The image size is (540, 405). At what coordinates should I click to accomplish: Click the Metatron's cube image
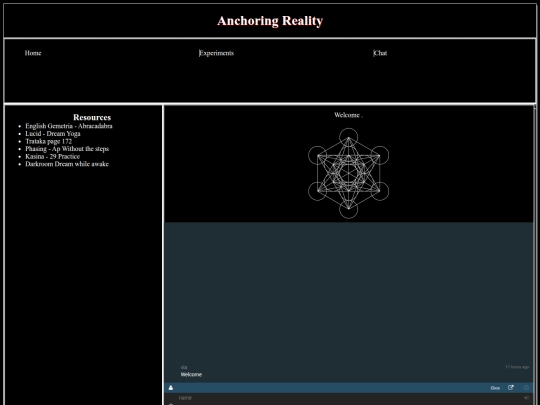tap(349, 173)
